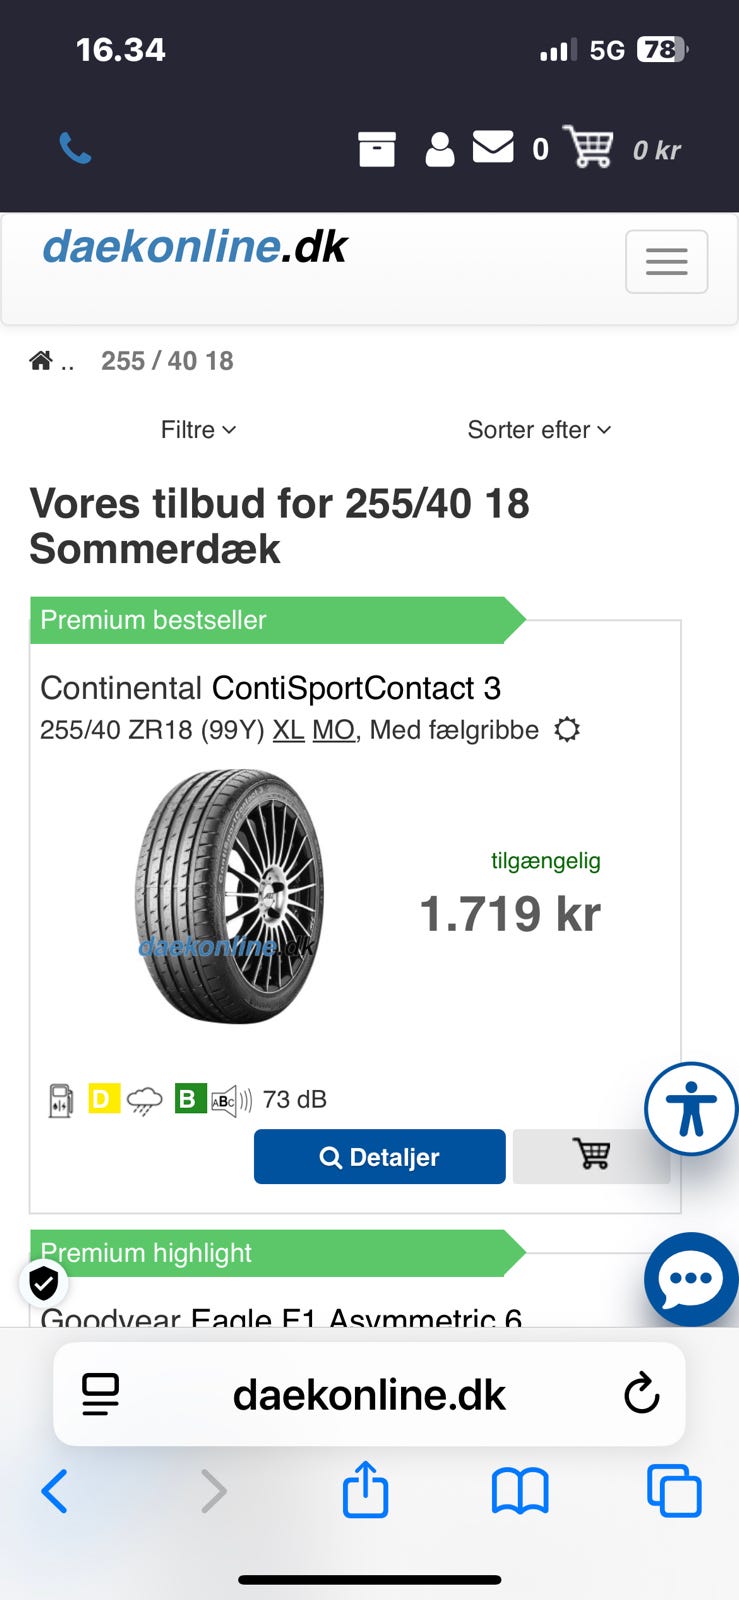739x1600 pixels.
Task: Open the user account icon
Action: coord(439,149)
